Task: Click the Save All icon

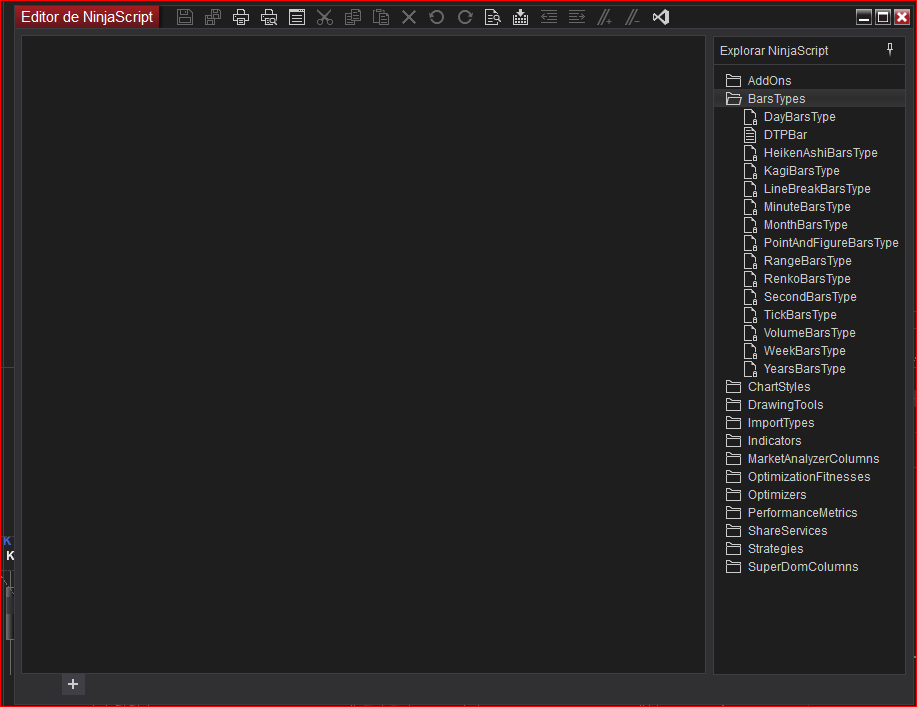Action: [x=213, y=17]
